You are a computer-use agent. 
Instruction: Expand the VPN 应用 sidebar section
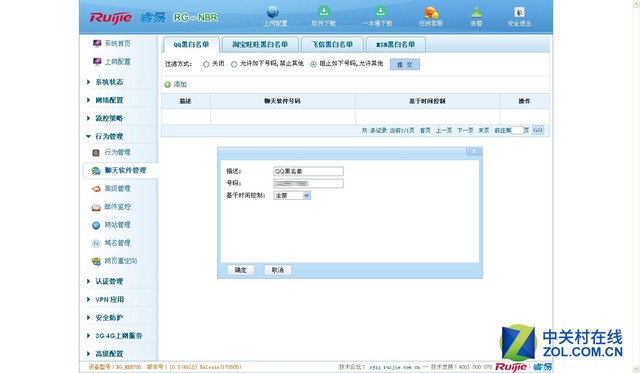109,299
